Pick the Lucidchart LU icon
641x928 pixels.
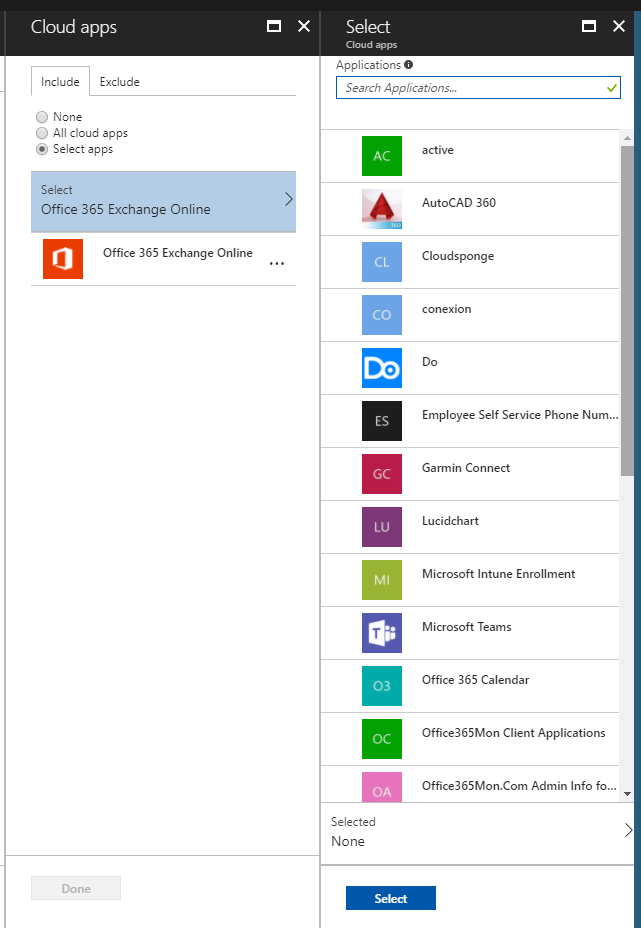click(382, 527)
